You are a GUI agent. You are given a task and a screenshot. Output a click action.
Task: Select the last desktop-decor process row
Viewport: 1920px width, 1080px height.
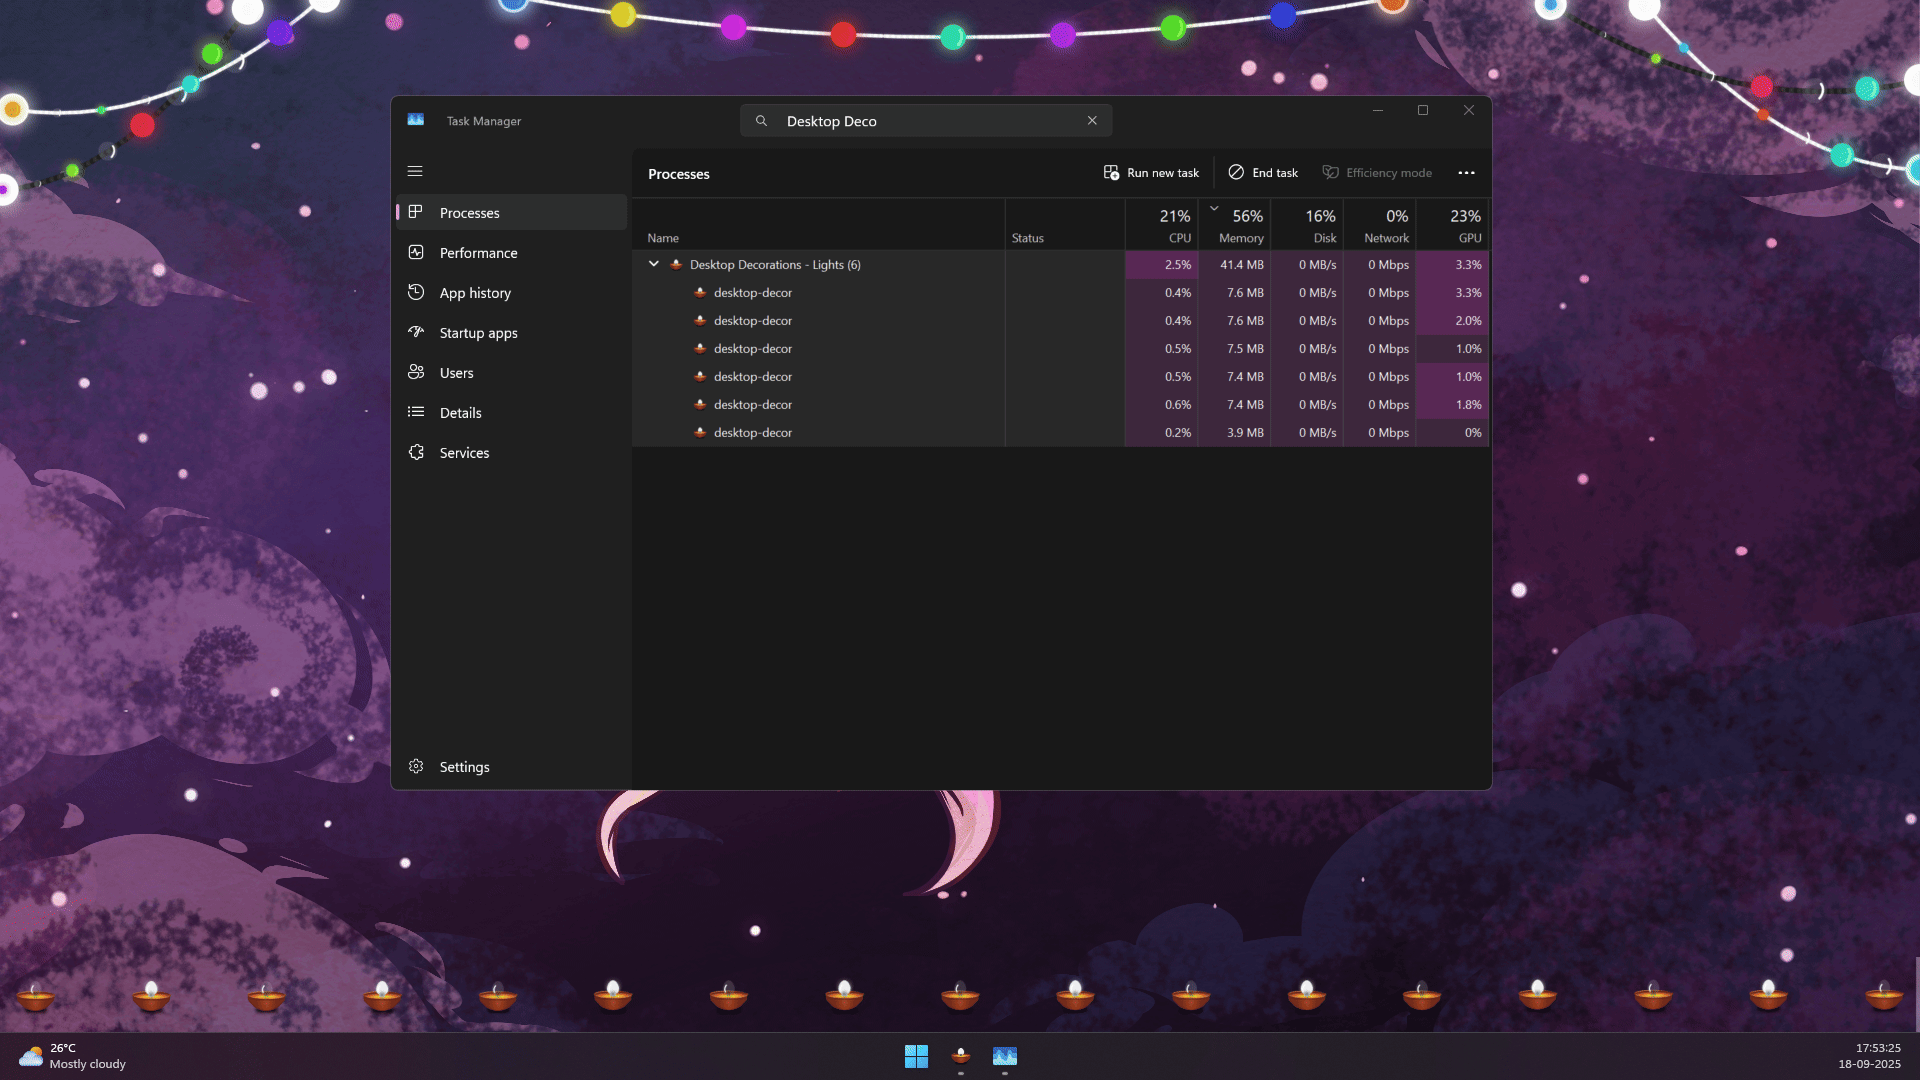tap(752, 433)
